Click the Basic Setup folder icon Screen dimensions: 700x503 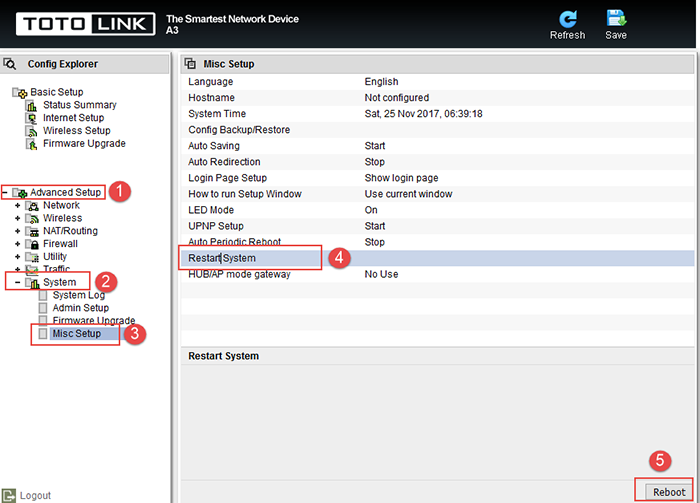[x=20, y=92]
